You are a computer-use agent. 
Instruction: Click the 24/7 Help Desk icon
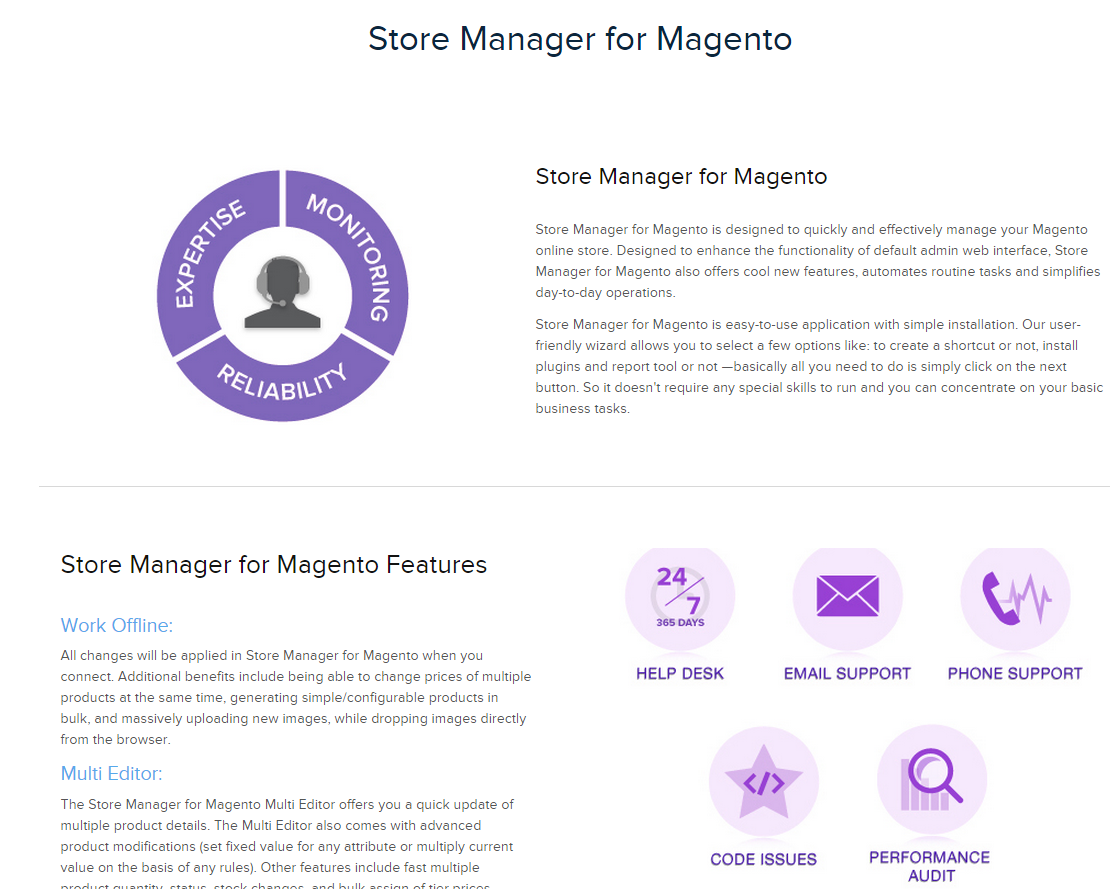pyautogui.click(x=680, y=598)
